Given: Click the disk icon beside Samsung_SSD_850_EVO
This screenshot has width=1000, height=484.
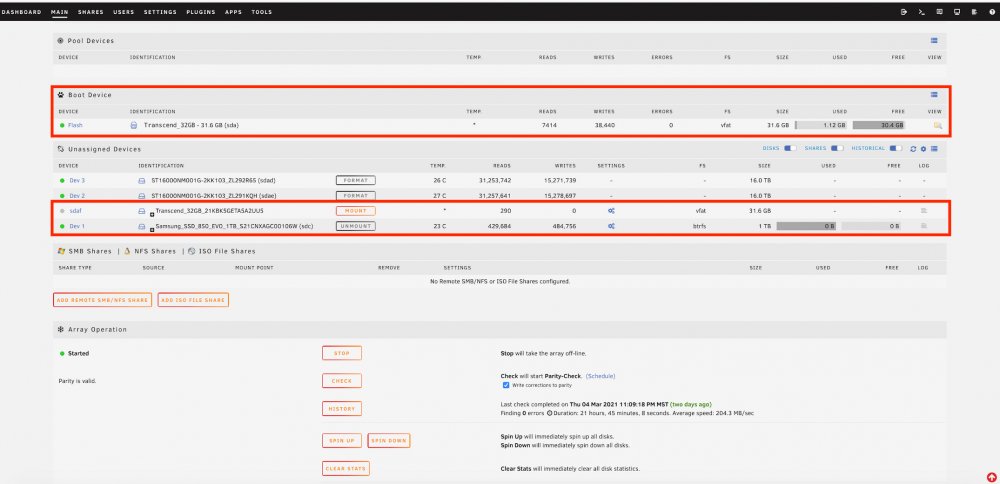Looking at the screenshot, I should 142,226.
